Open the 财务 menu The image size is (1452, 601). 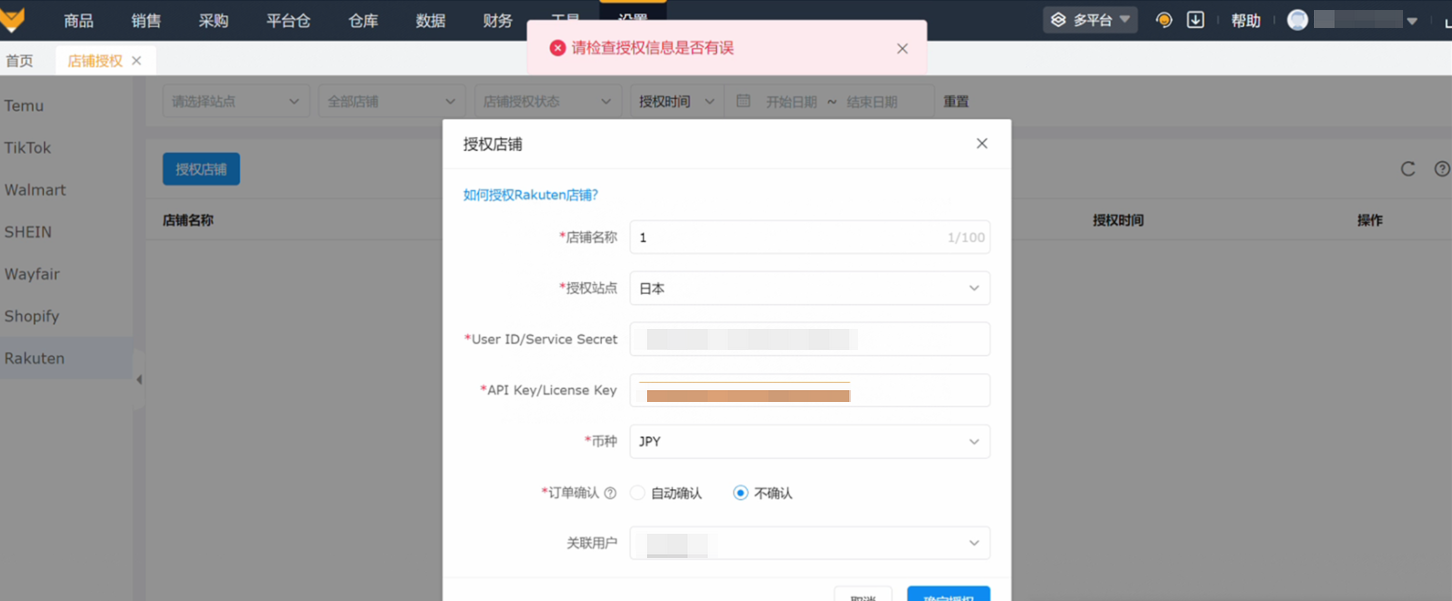(x=497, y=20)
